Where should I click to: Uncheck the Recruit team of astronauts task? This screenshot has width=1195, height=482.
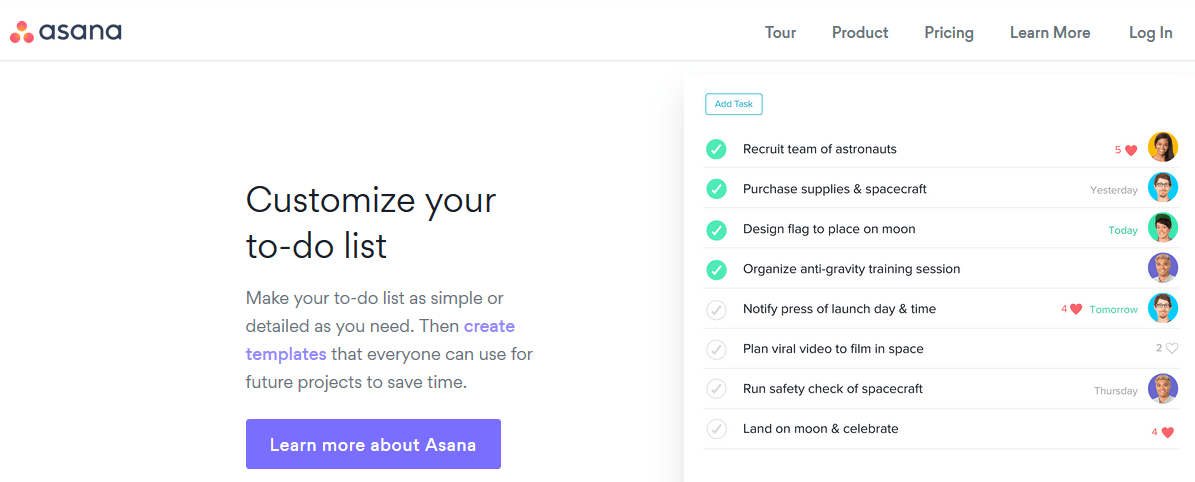point(716,149)
